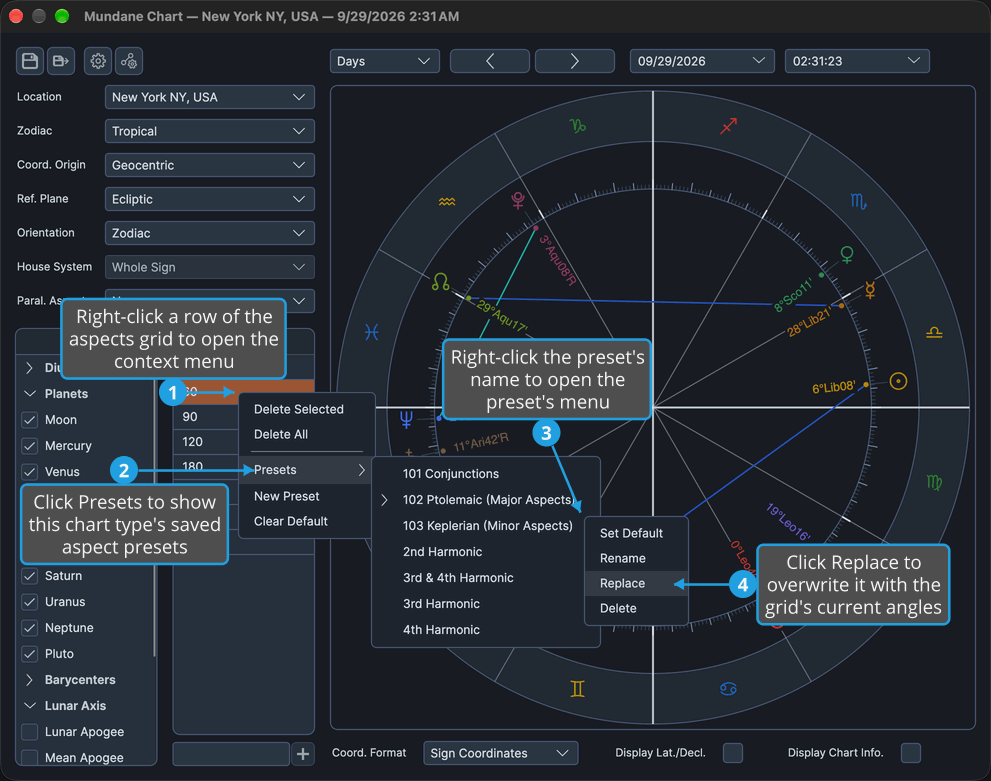The width and height of the screenshot is (991, 781).
Task: Open the Zodiac Tropical dropdown
Action: pos(209,131)
